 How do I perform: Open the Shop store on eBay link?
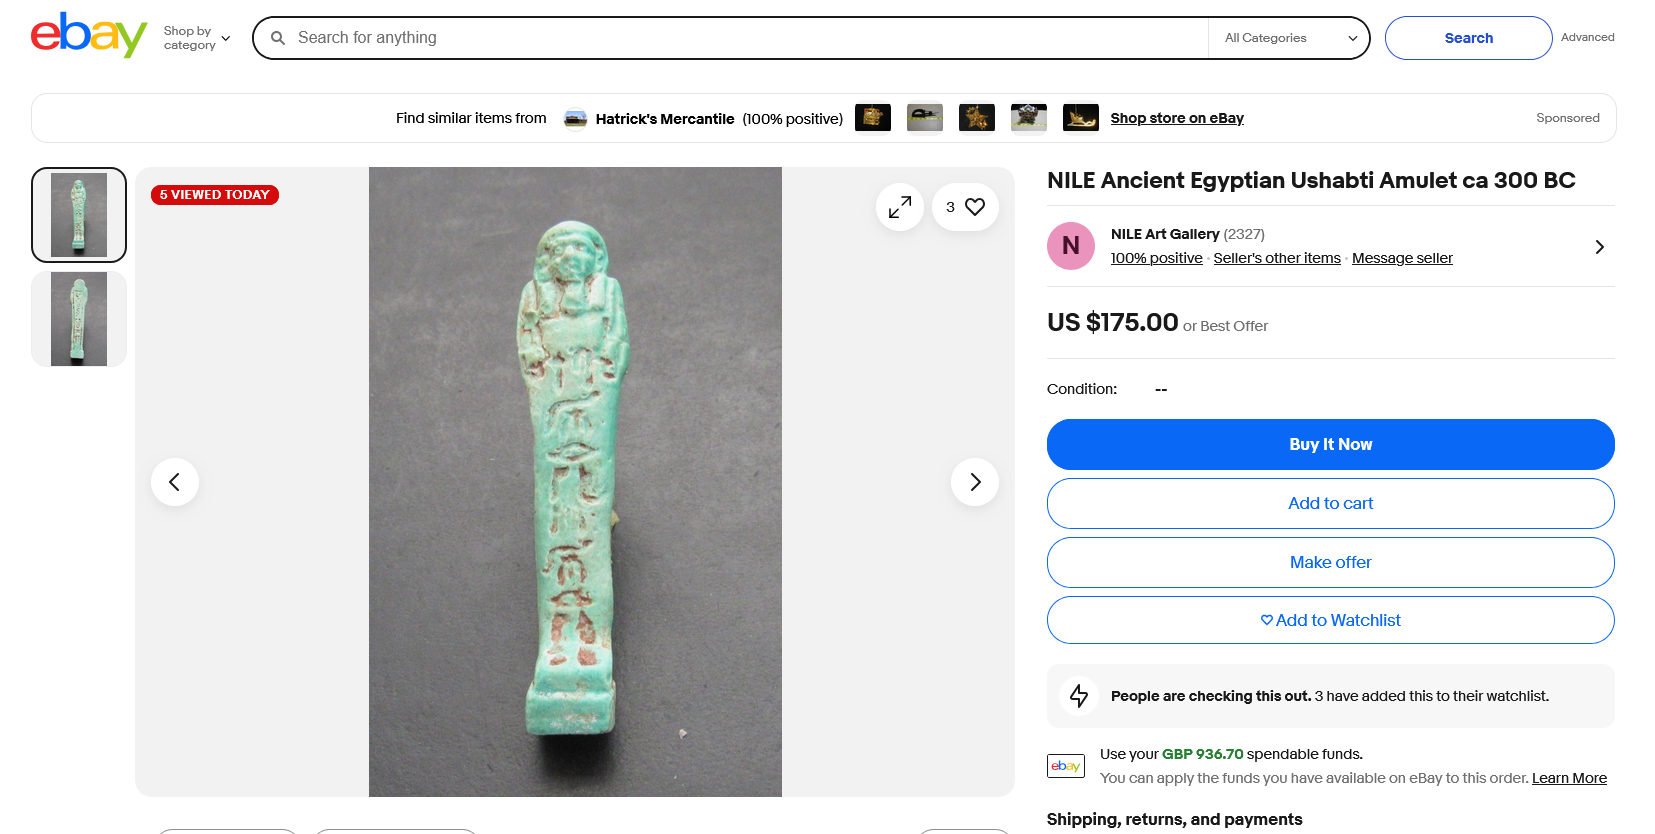pyautogui.click(x=1176, y=118)
